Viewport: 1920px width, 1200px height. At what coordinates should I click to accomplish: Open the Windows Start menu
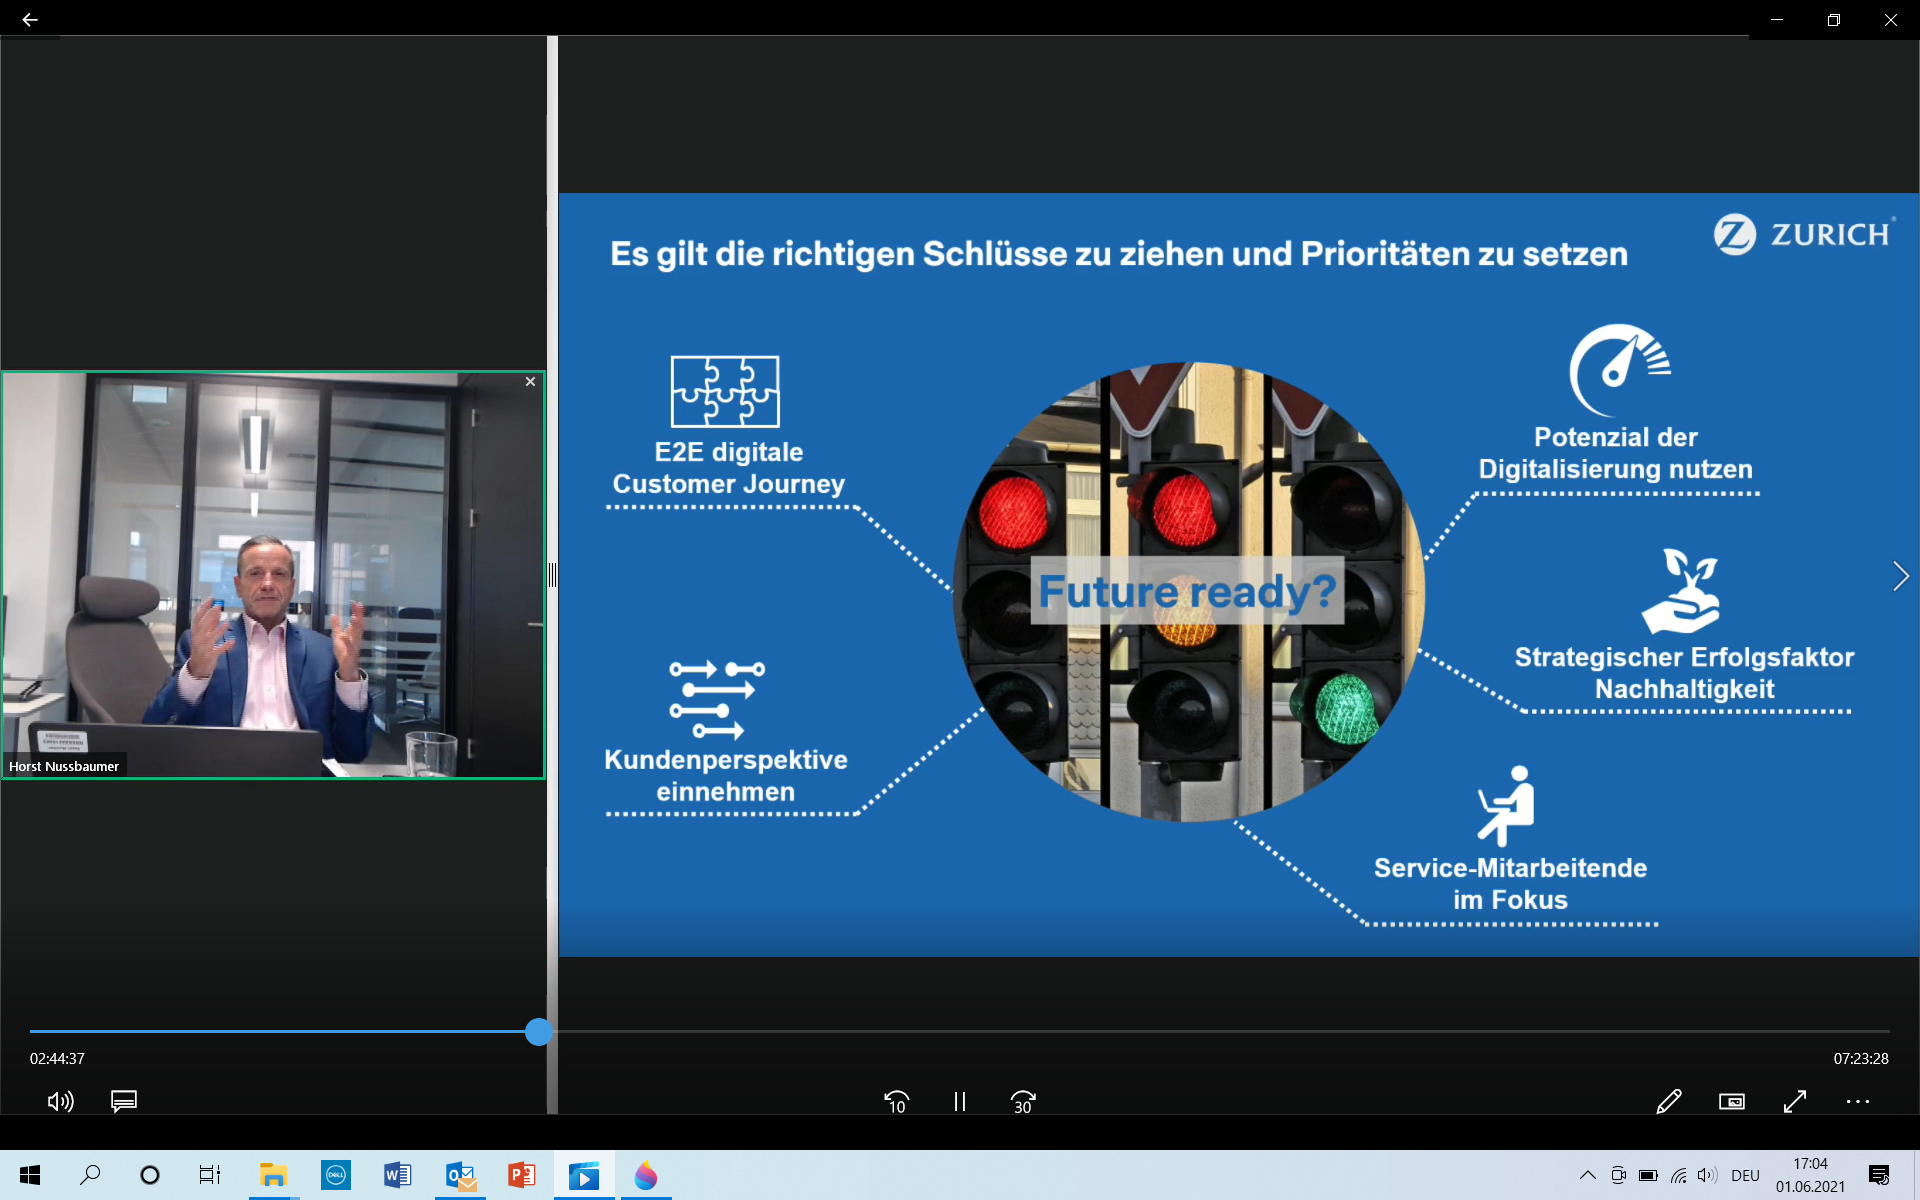(30, 1175)
